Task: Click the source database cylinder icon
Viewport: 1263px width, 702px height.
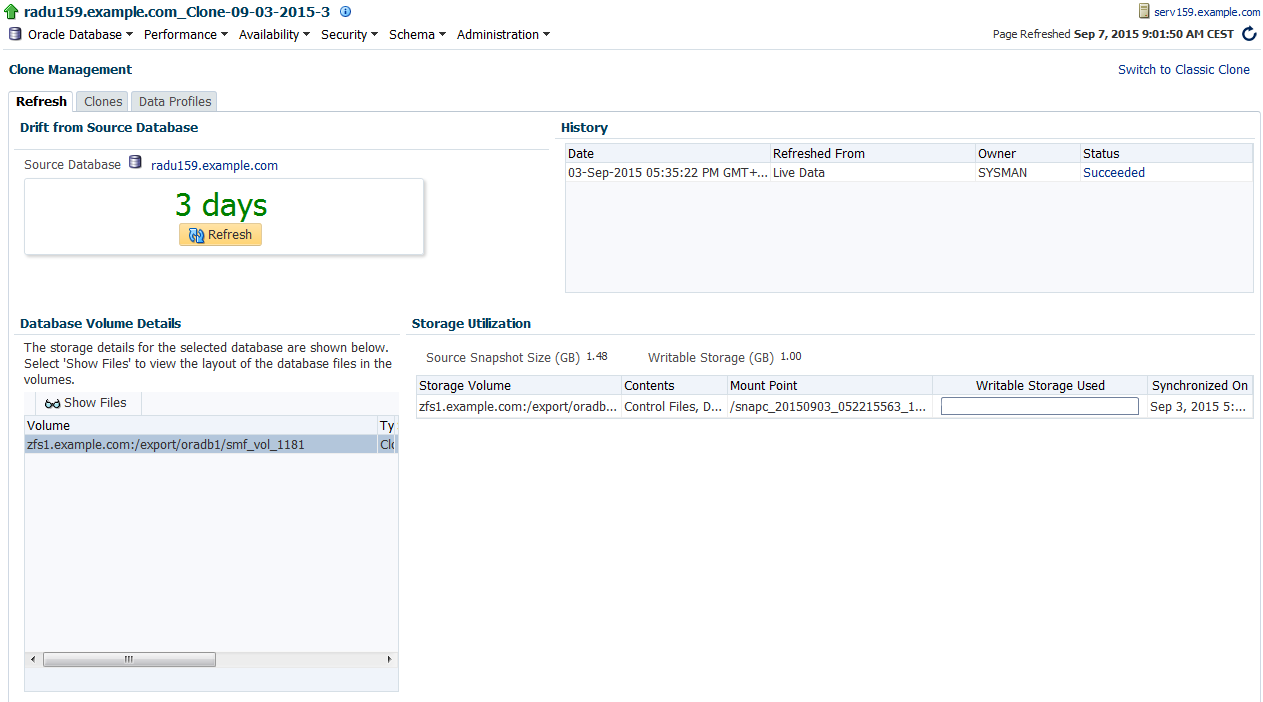Action: (x=135, y=163)
